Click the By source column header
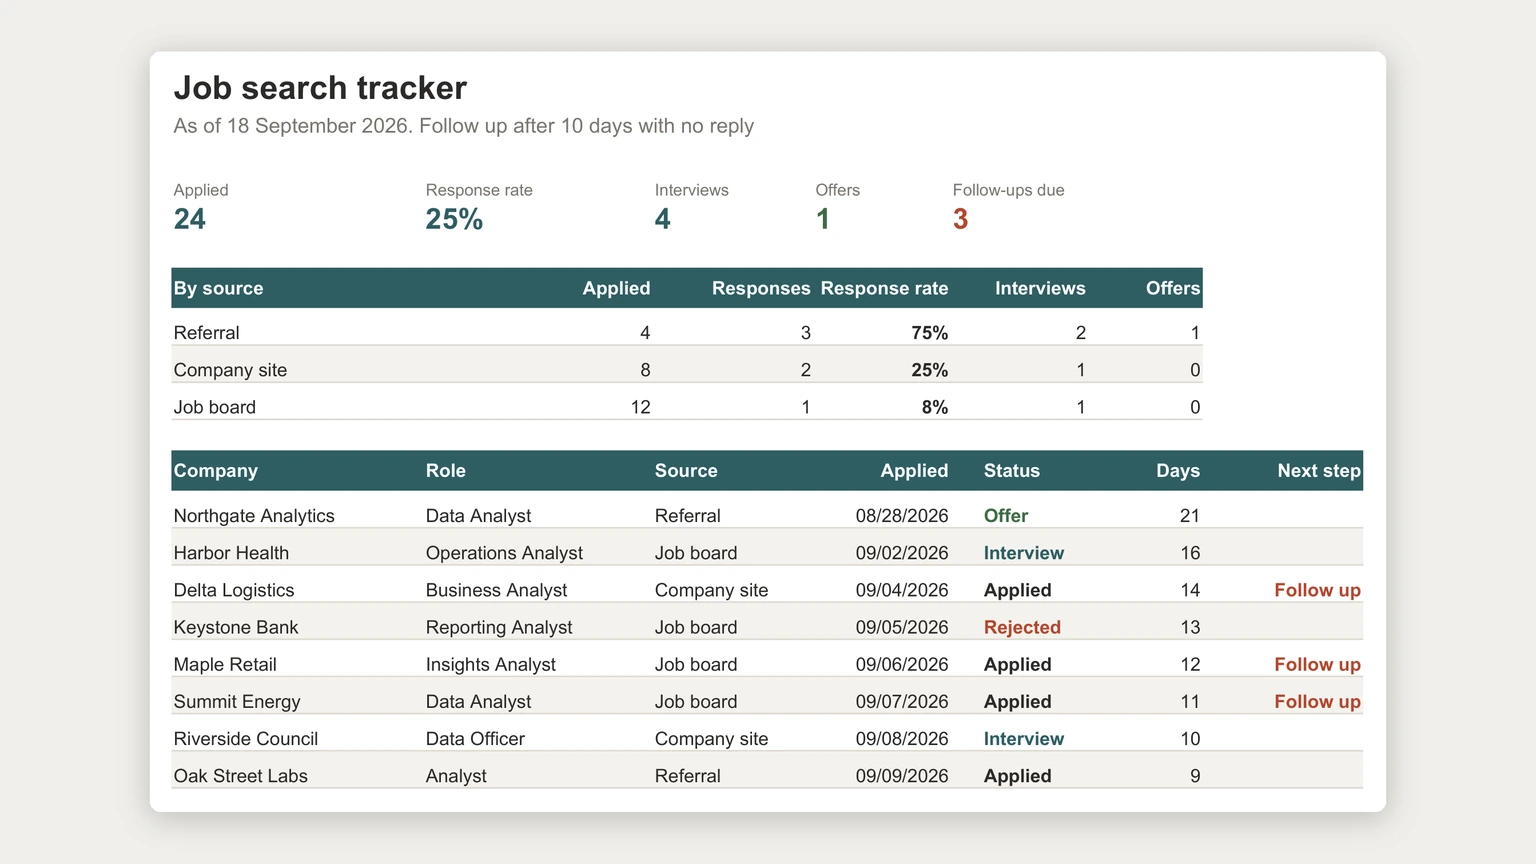This screenshot has width=1536, height=864. coord(218,288)
